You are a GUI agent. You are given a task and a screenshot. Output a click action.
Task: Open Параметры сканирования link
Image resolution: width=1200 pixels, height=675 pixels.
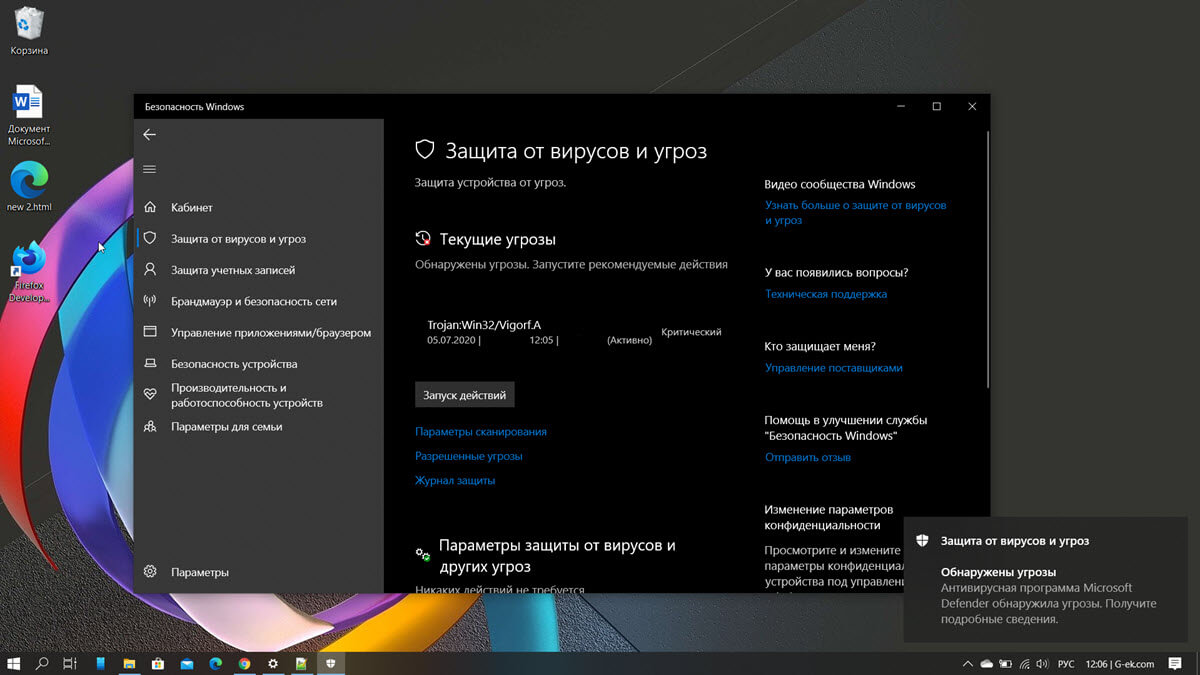[x=481, y=432]
